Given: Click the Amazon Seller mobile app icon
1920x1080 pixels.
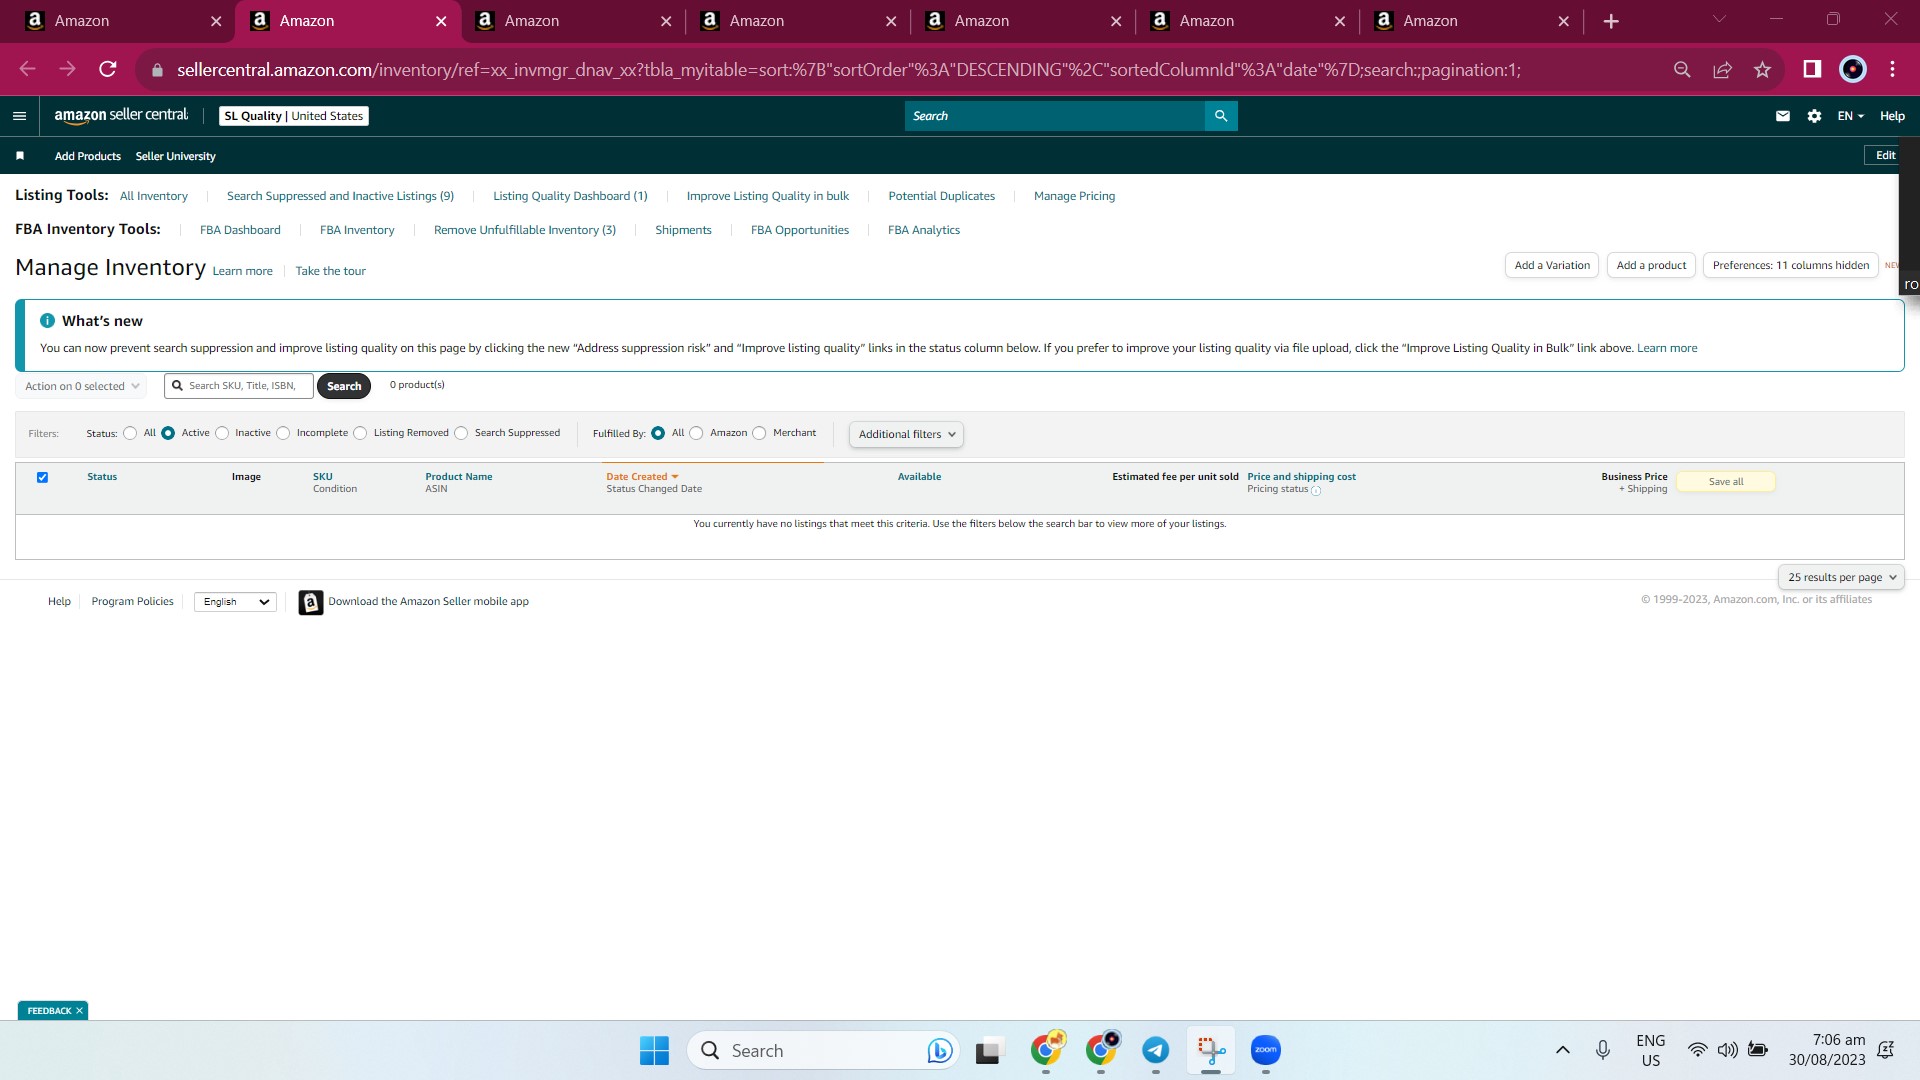Looking at the screenshot, I should click(x=311, y=602).
